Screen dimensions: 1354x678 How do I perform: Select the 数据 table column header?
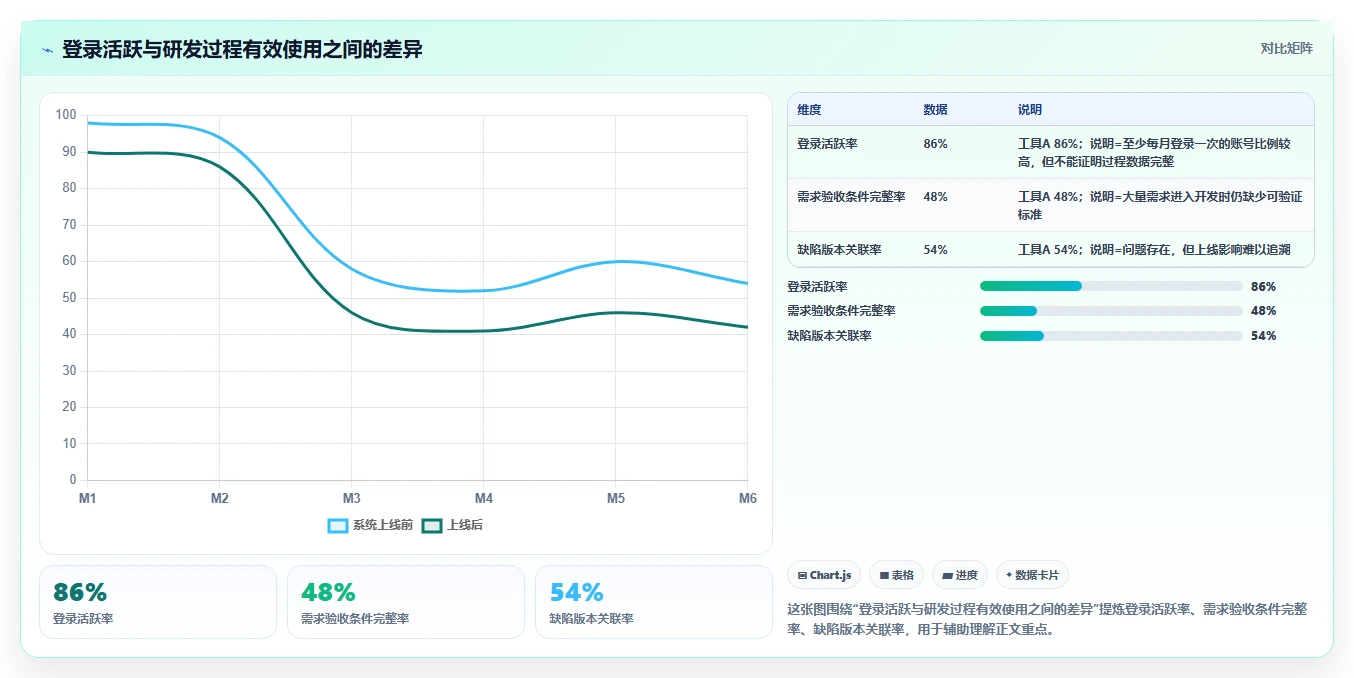(x=935, y=110)
